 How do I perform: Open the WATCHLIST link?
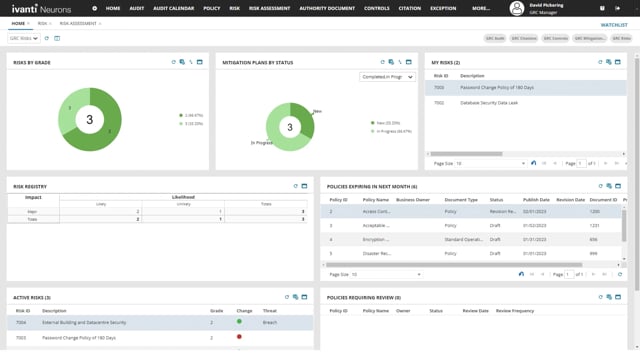click(x=614, y=25)
